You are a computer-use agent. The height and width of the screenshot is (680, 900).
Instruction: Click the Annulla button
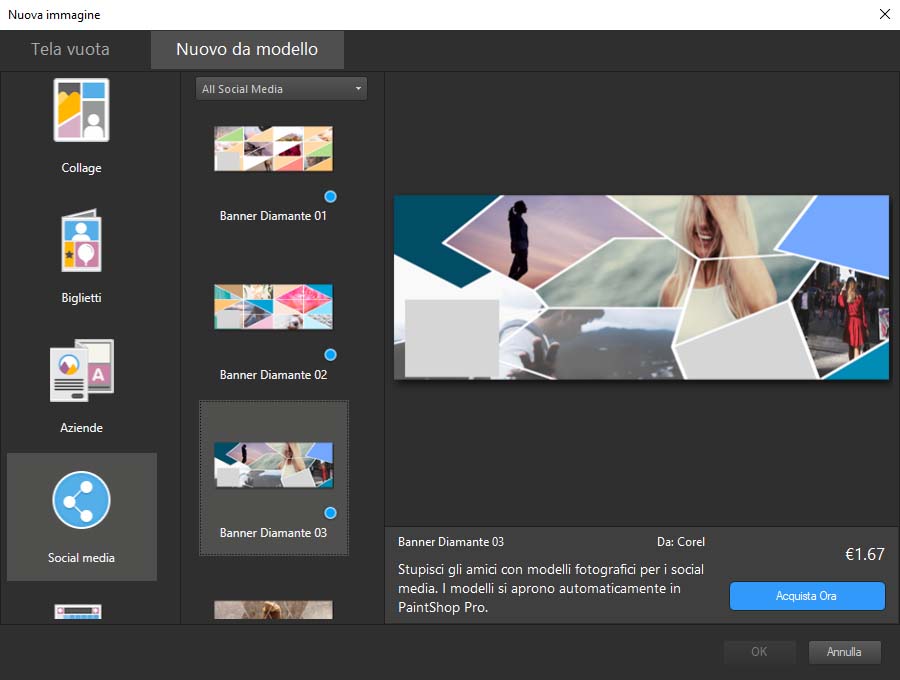pyautogui.click(x=844, y=652)
